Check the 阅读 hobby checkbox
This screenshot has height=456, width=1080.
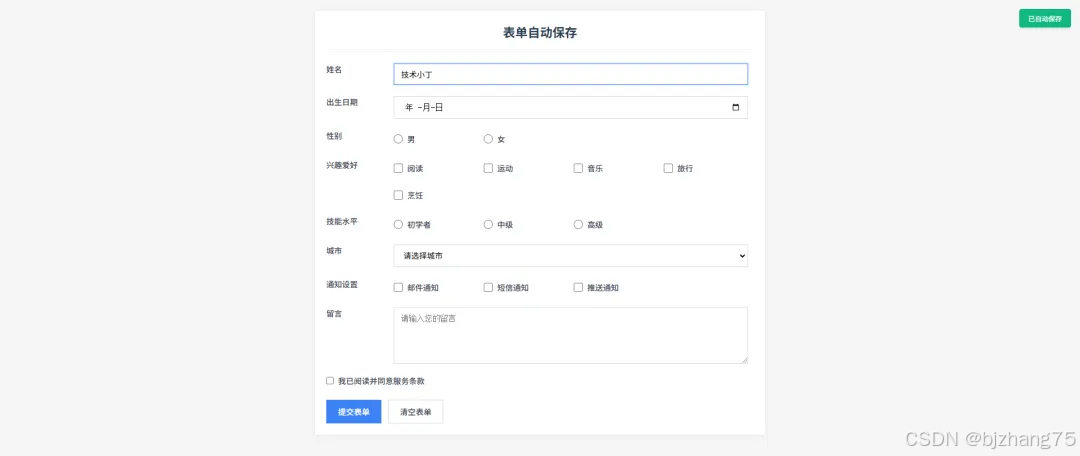click(x=398, y=168)
